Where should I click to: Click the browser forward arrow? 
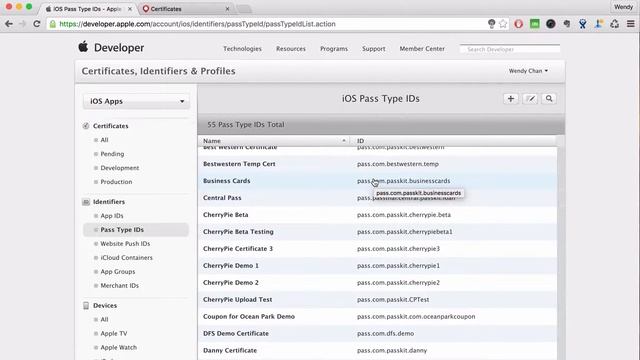pyautogui.click(x=22, y=24)
